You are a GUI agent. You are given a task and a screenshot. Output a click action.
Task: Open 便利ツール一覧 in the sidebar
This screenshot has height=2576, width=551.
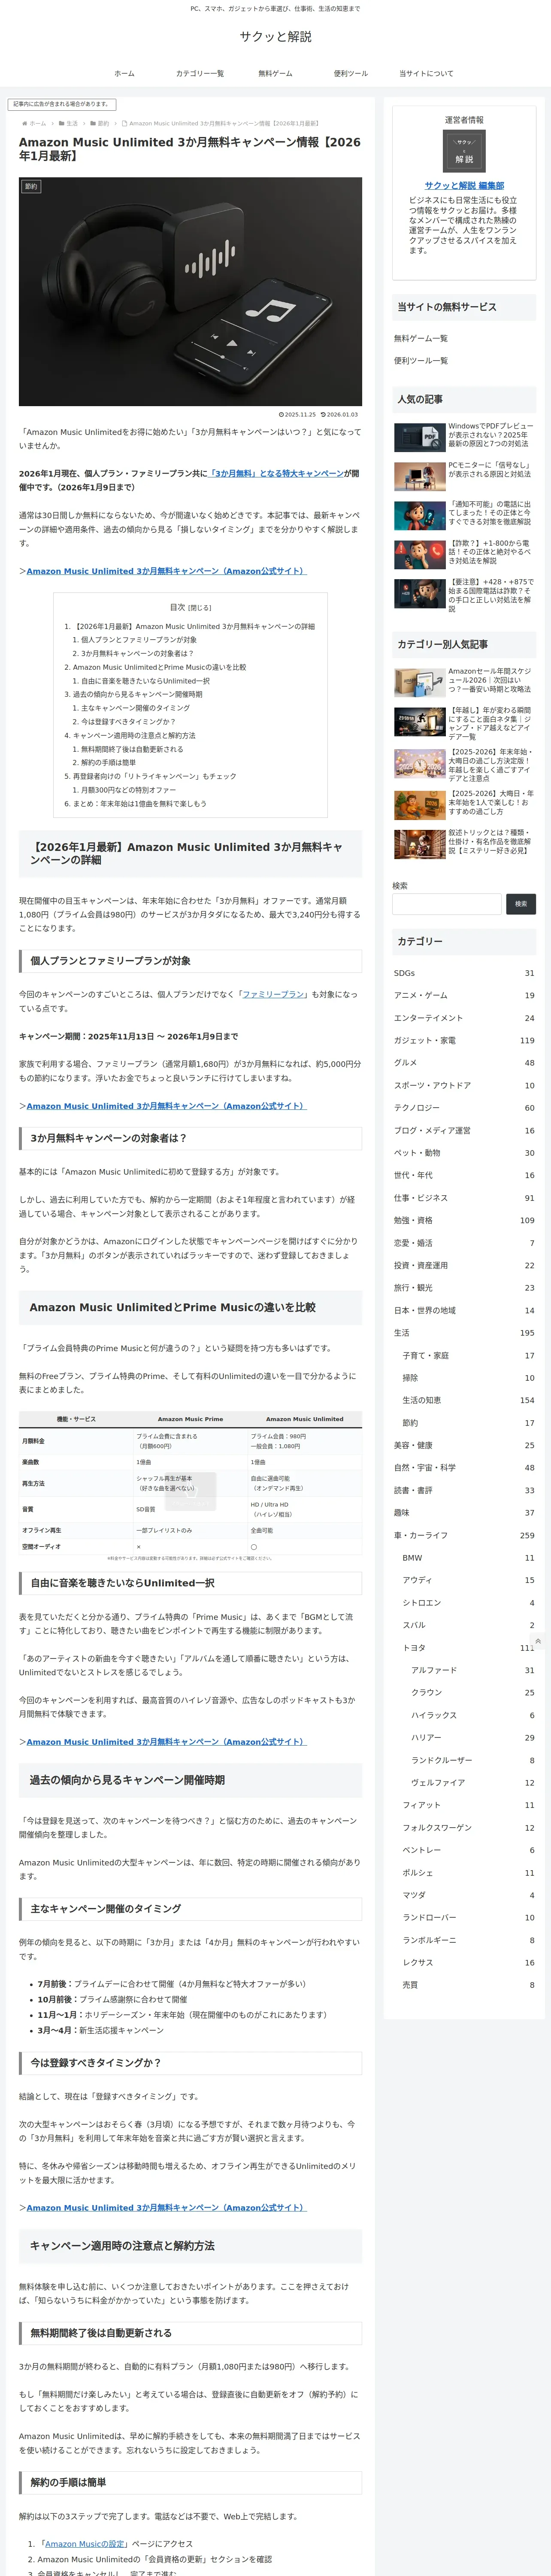pyautogui.click(x=421, y=360)
